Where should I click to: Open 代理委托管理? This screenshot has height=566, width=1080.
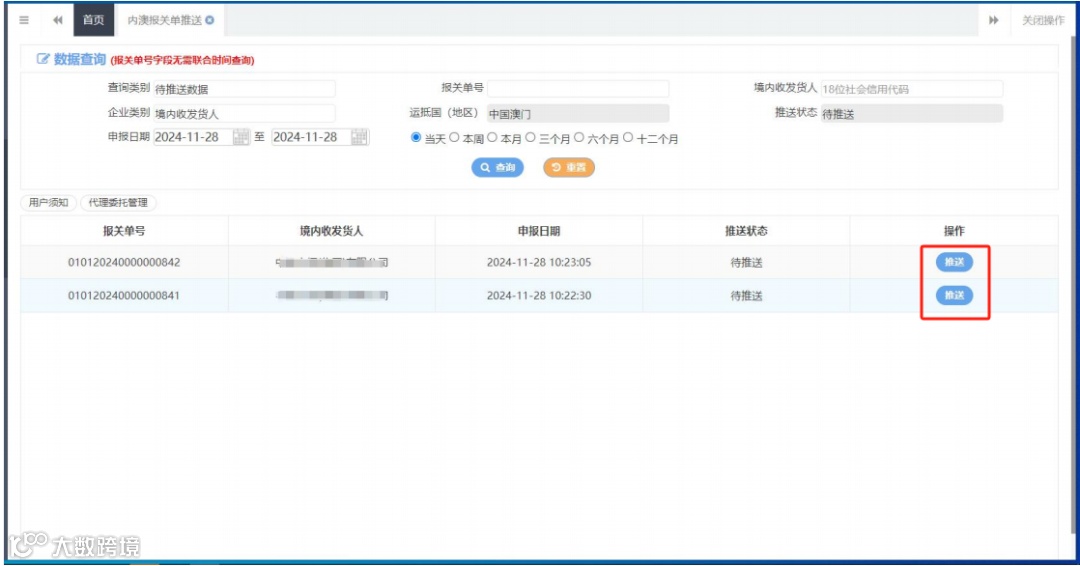point(118,202)
